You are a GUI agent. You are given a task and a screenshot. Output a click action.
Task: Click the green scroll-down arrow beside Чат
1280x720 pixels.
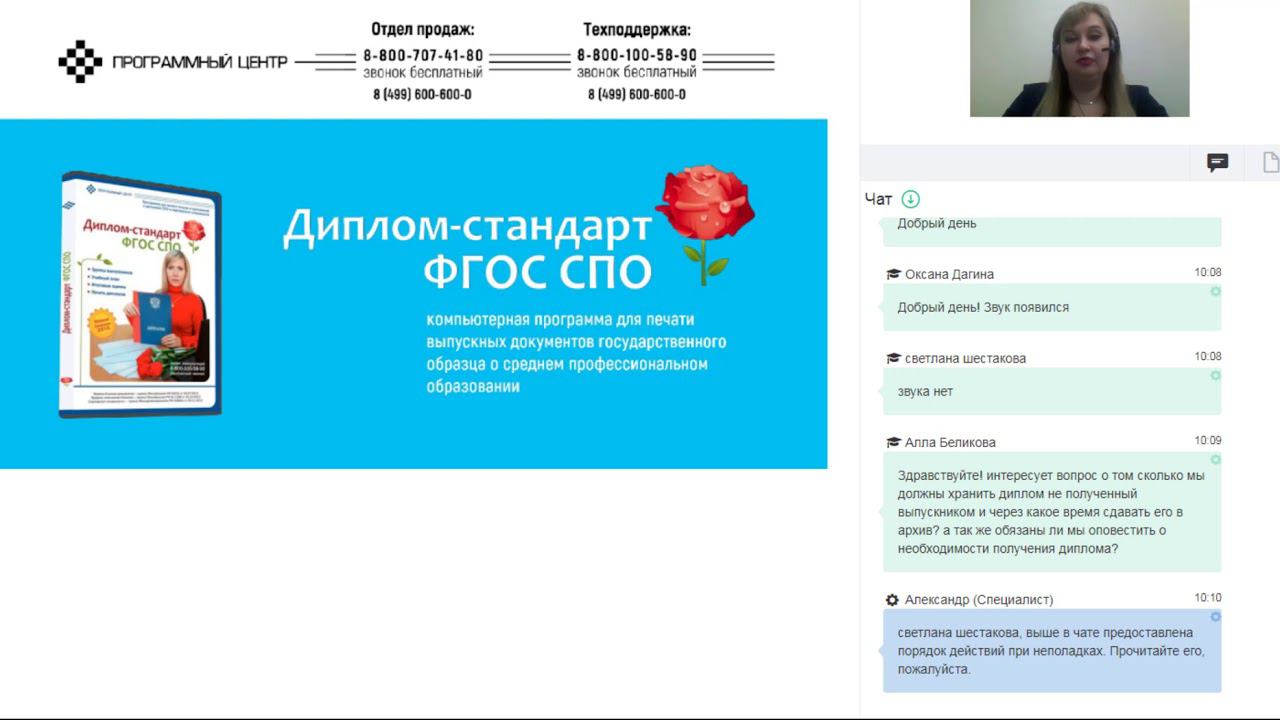(910, 199)
